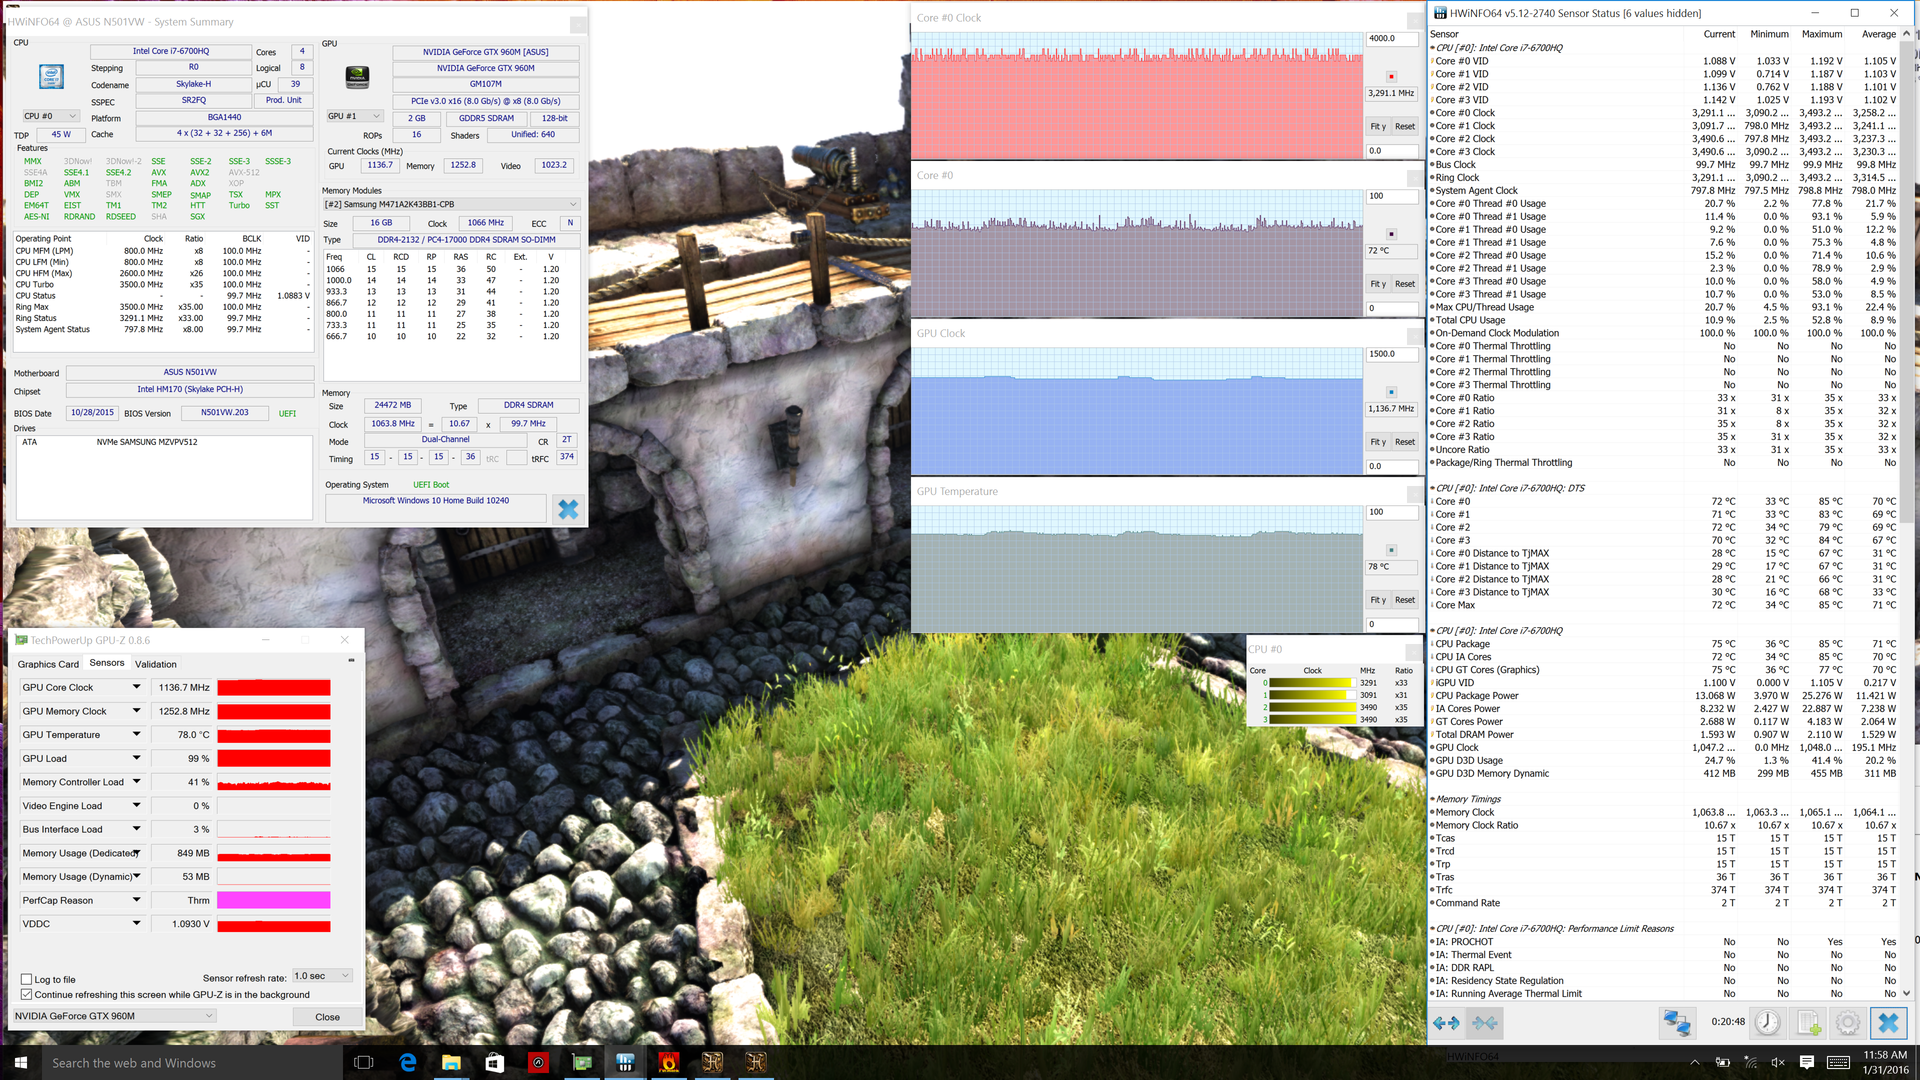Click the logging sheet with plus icon

tap(1808, 1023)
